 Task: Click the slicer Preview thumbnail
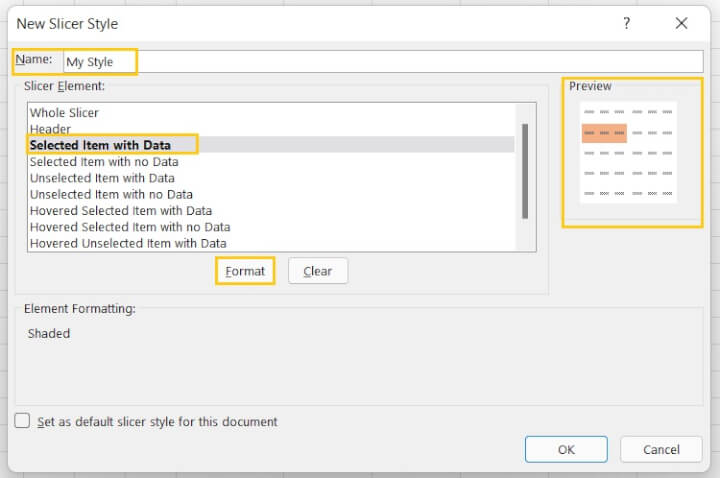click(629, 152)
